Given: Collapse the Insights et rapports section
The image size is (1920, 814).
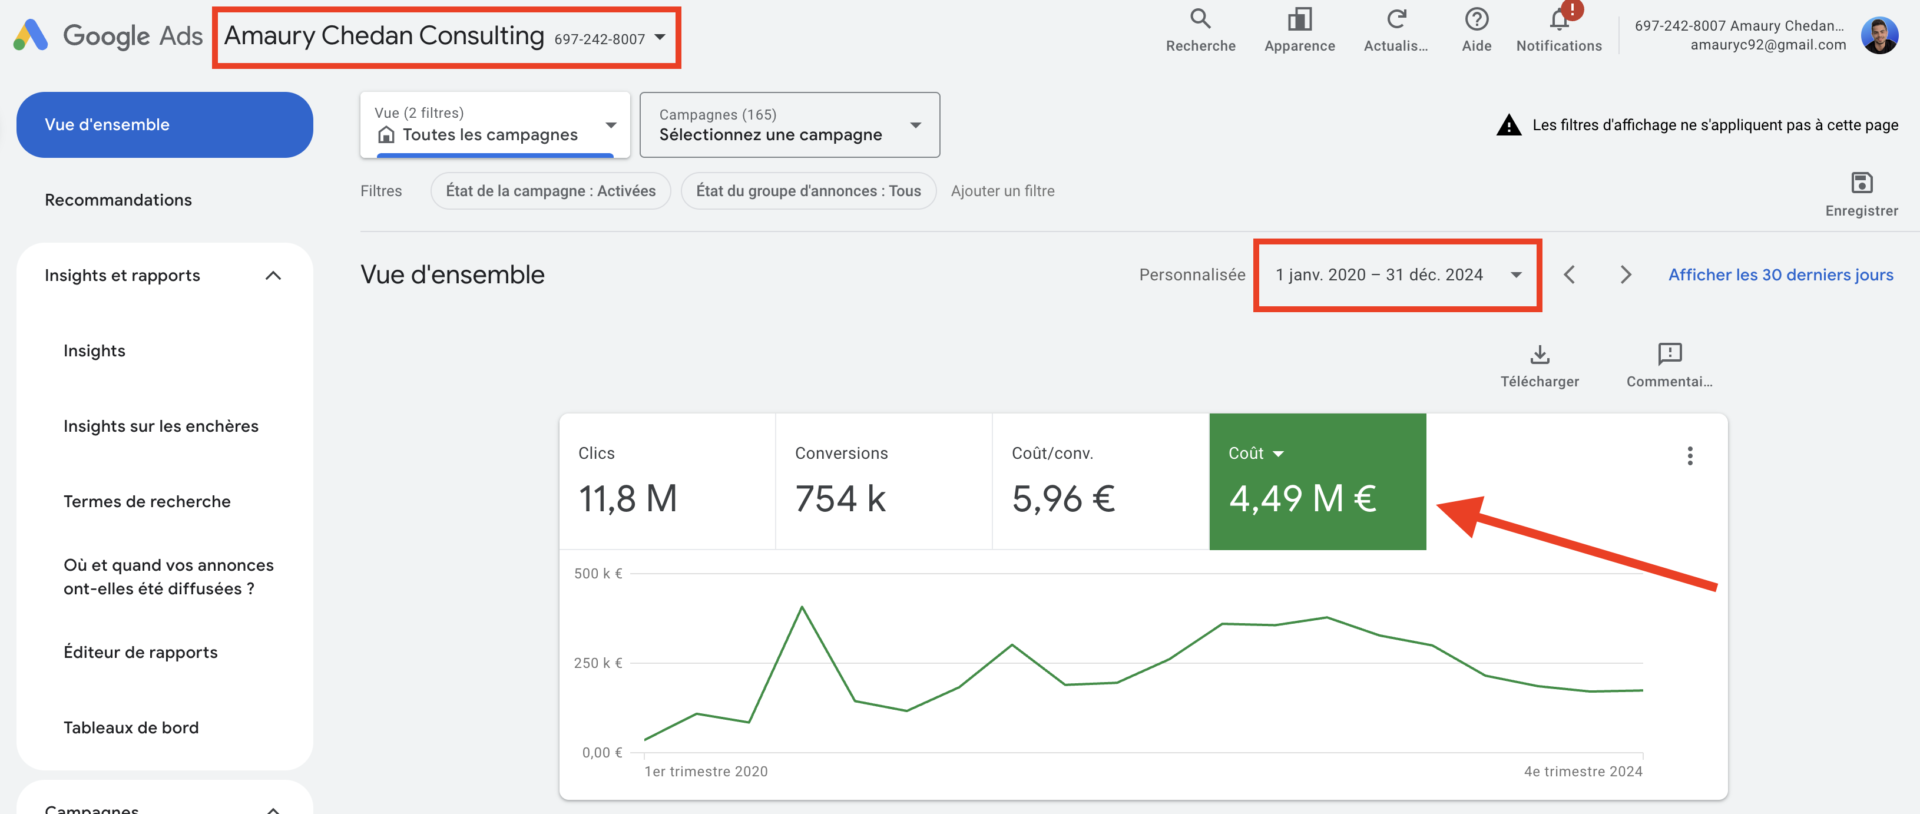Looking at the screenshot, I should point(273,276).
